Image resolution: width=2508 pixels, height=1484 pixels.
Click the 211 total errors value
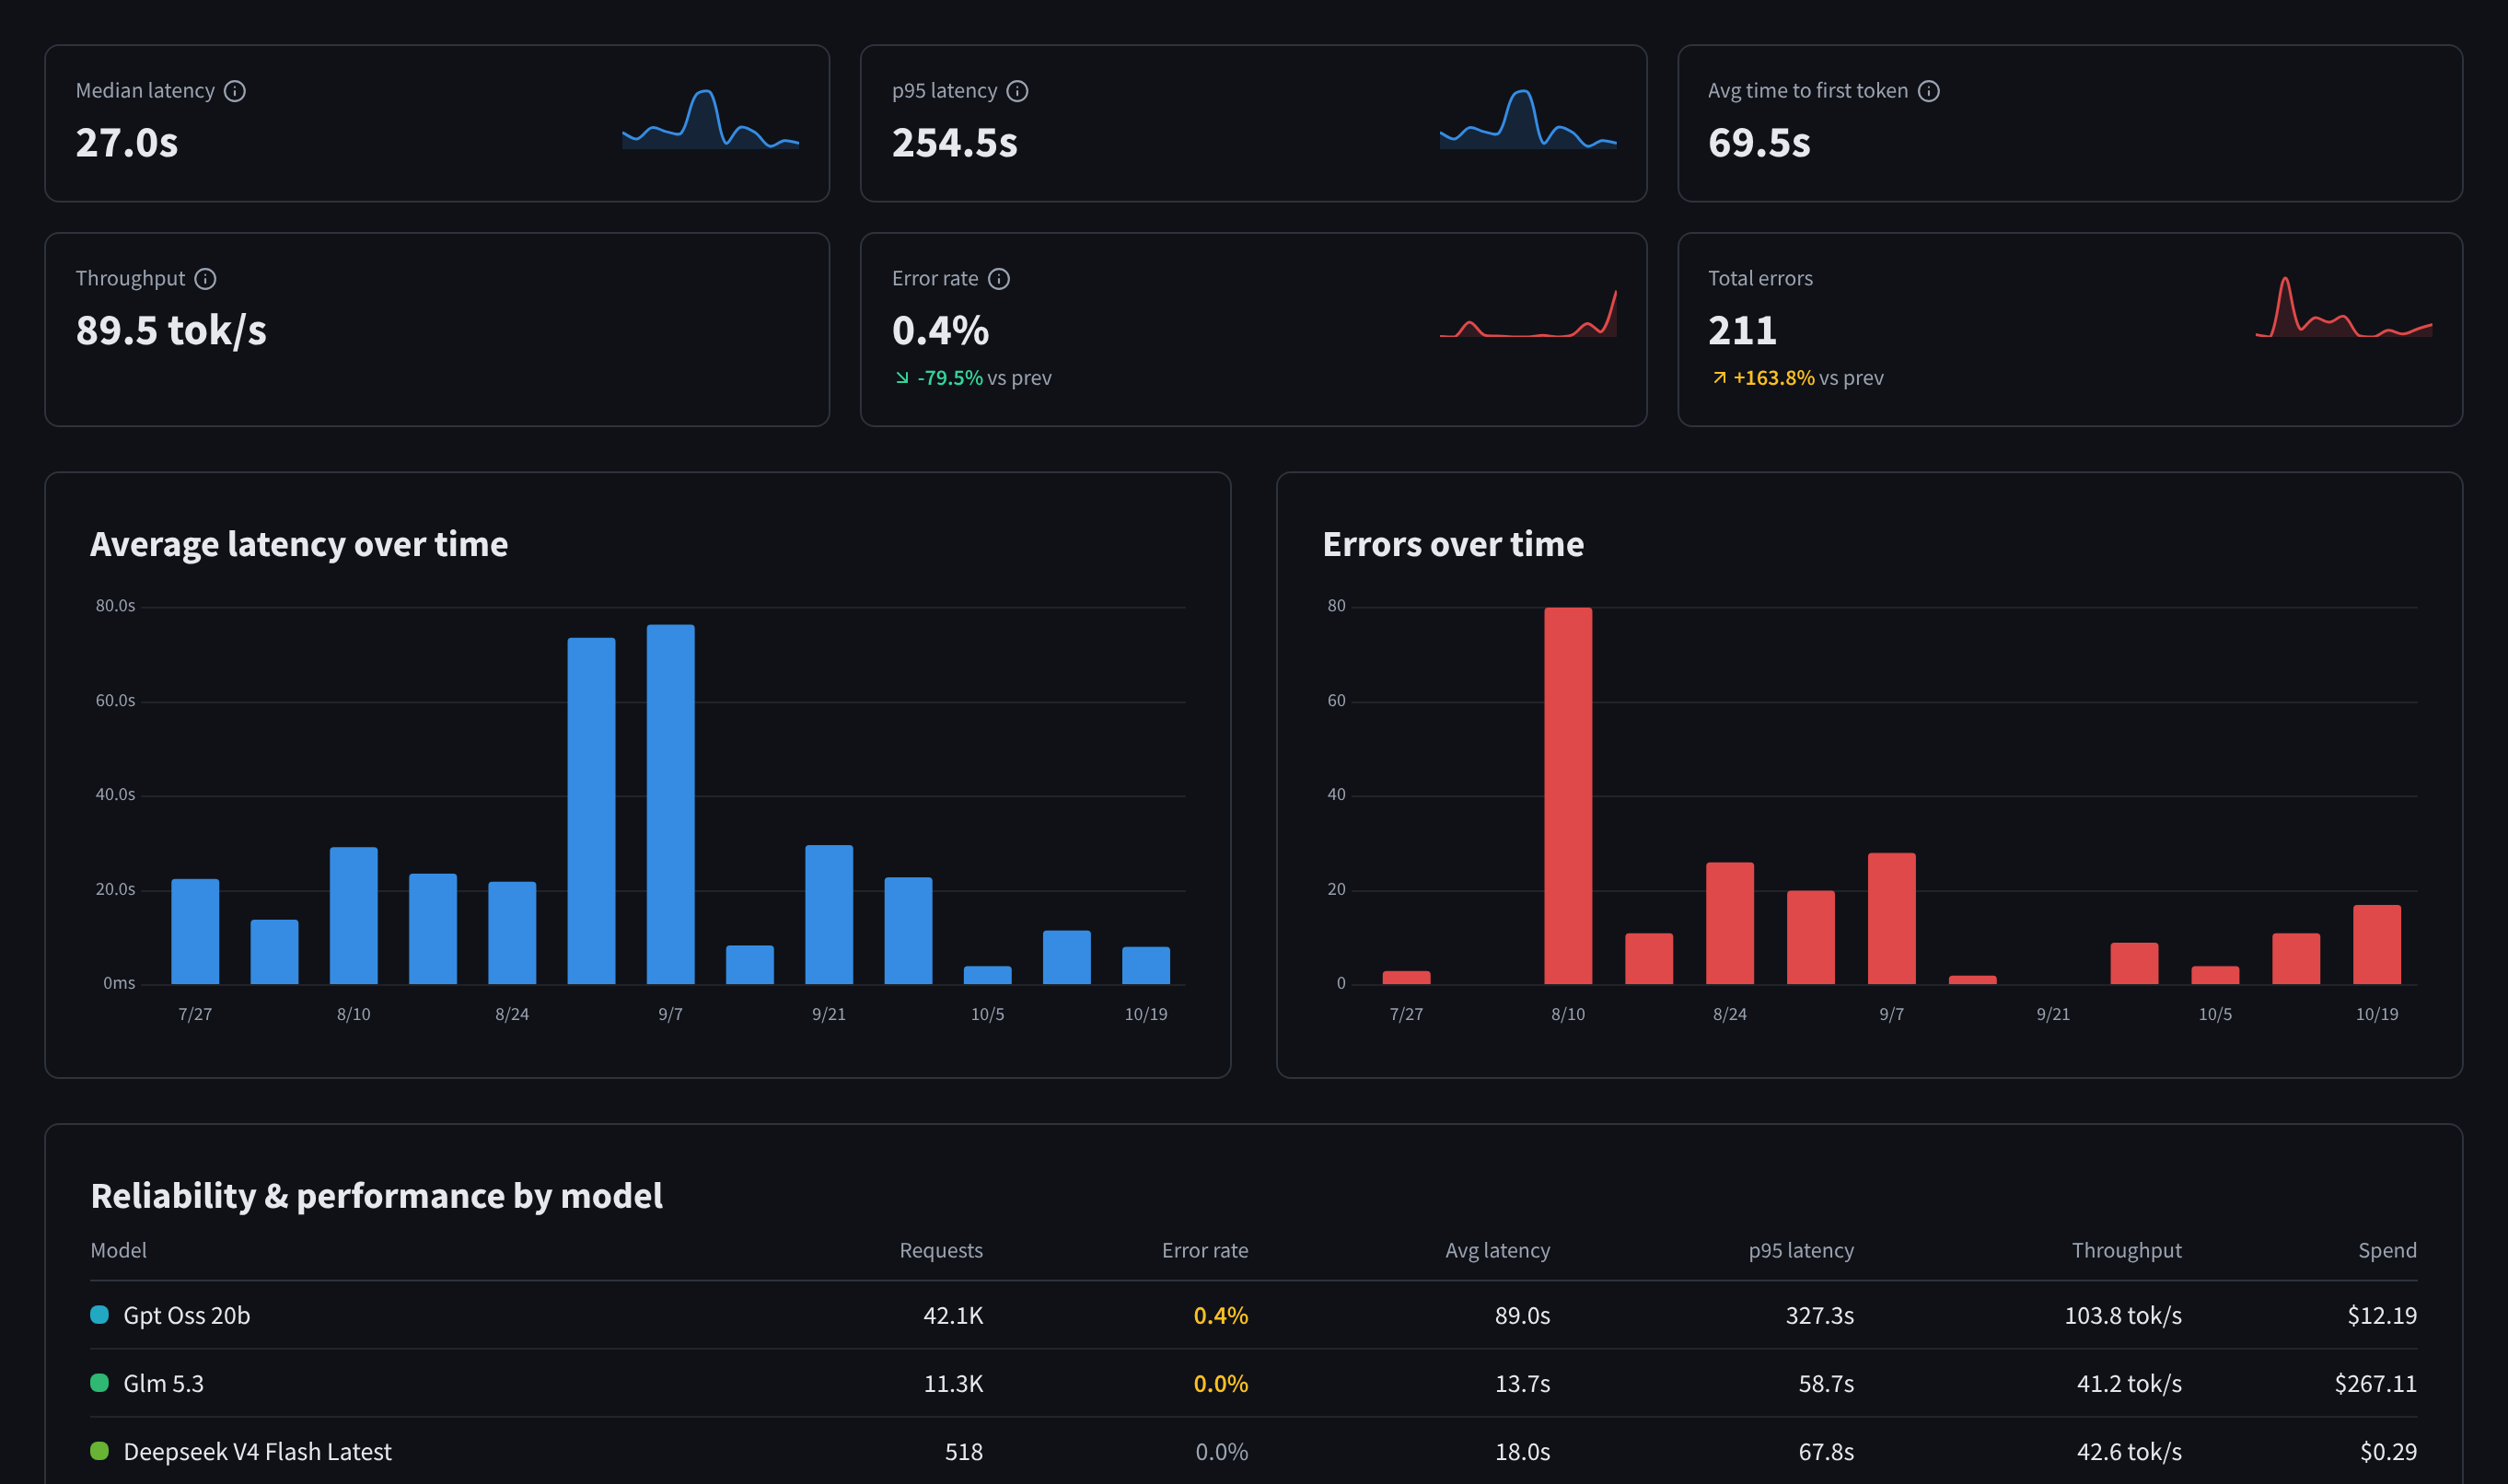click(1742, 331)
